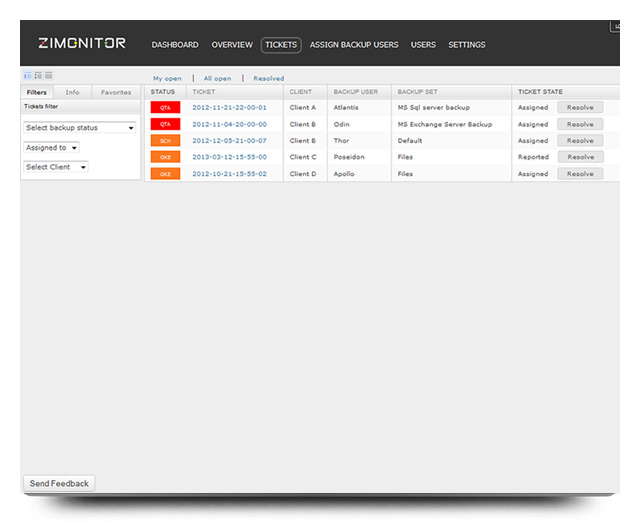
Task: Open Assign Backup Users in navigation
Action: (x=354, y=45)
